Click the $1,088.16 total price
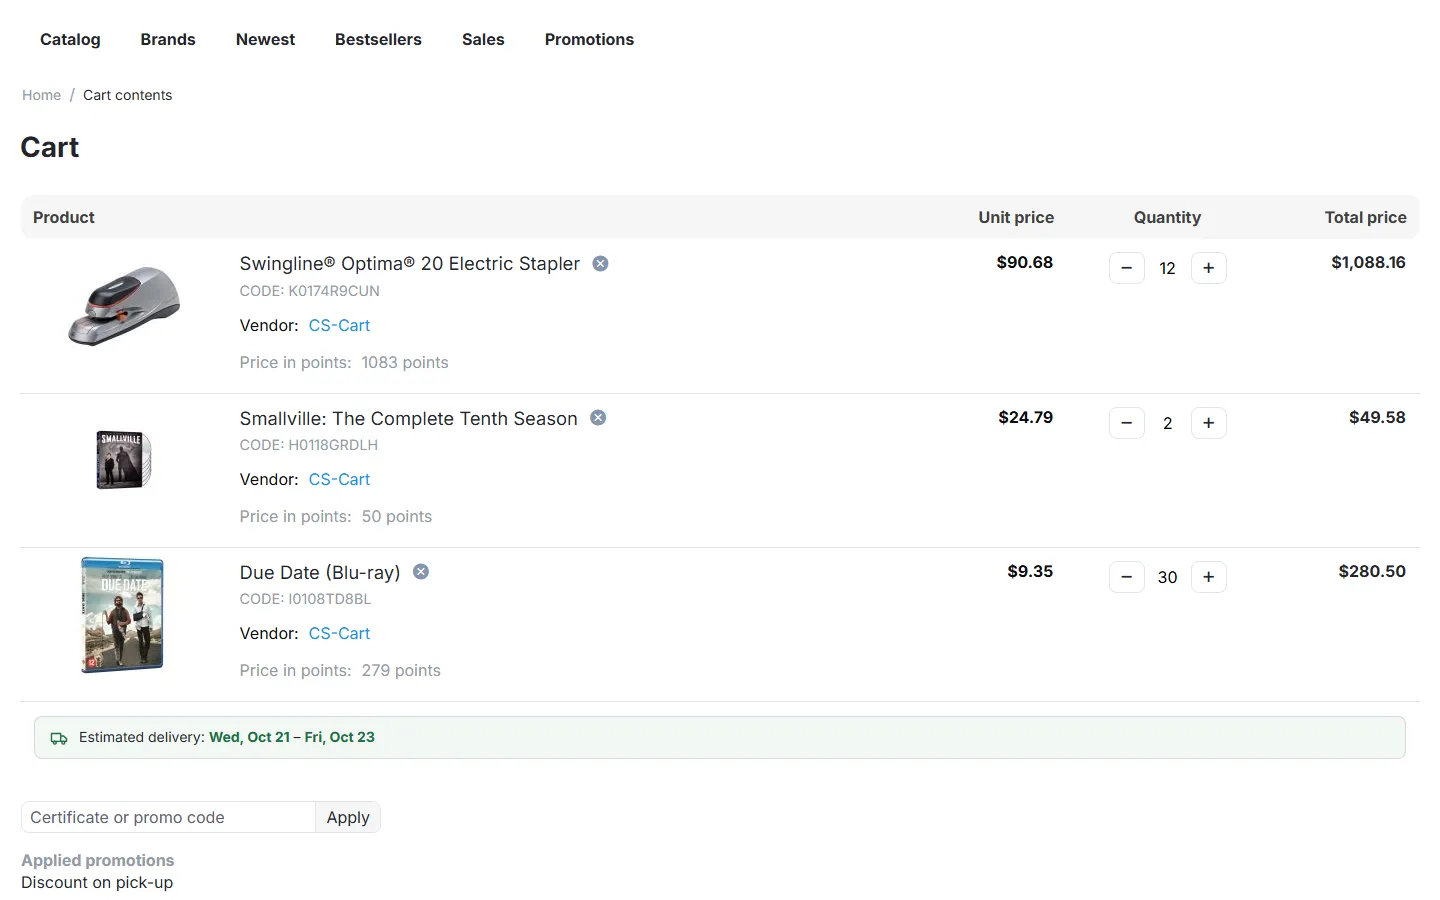The width and height of the screenshot is (1440, 900). tap(1368, 262)
